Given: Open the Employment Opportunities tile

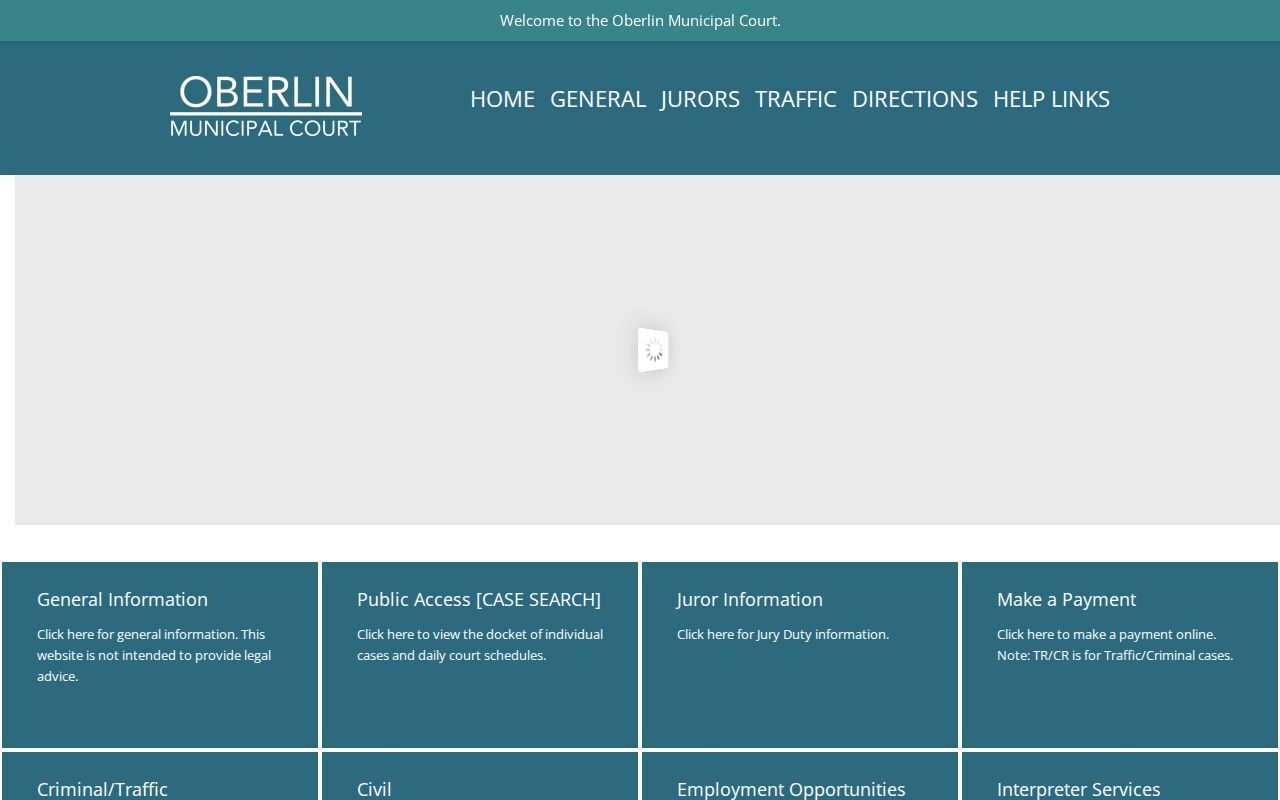Looking at the screenshot, I should pyautogui.click(x=800, y=777).
